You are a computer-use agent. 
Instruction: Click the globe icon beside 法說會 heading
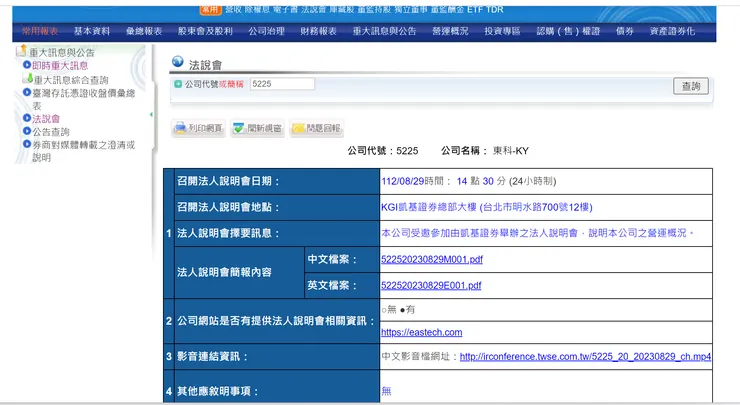(177, 61)
